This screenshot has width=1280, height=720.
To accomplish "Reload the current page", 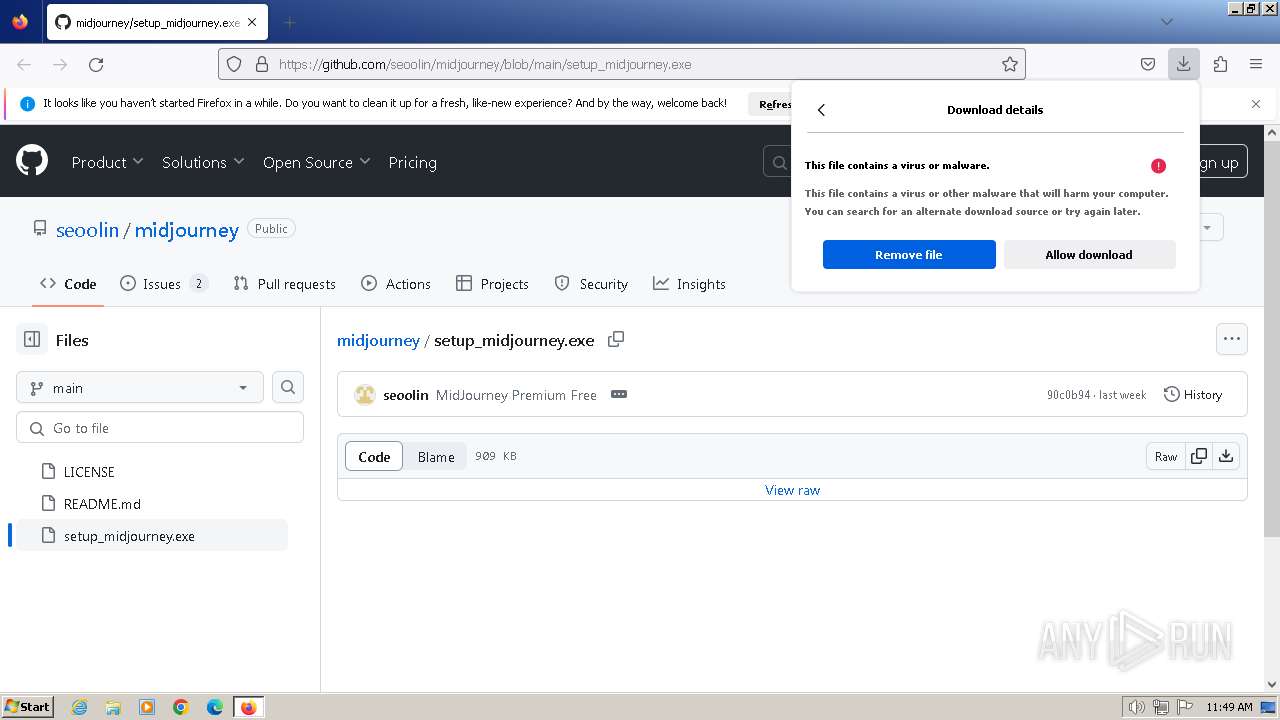I will [96, 64].
